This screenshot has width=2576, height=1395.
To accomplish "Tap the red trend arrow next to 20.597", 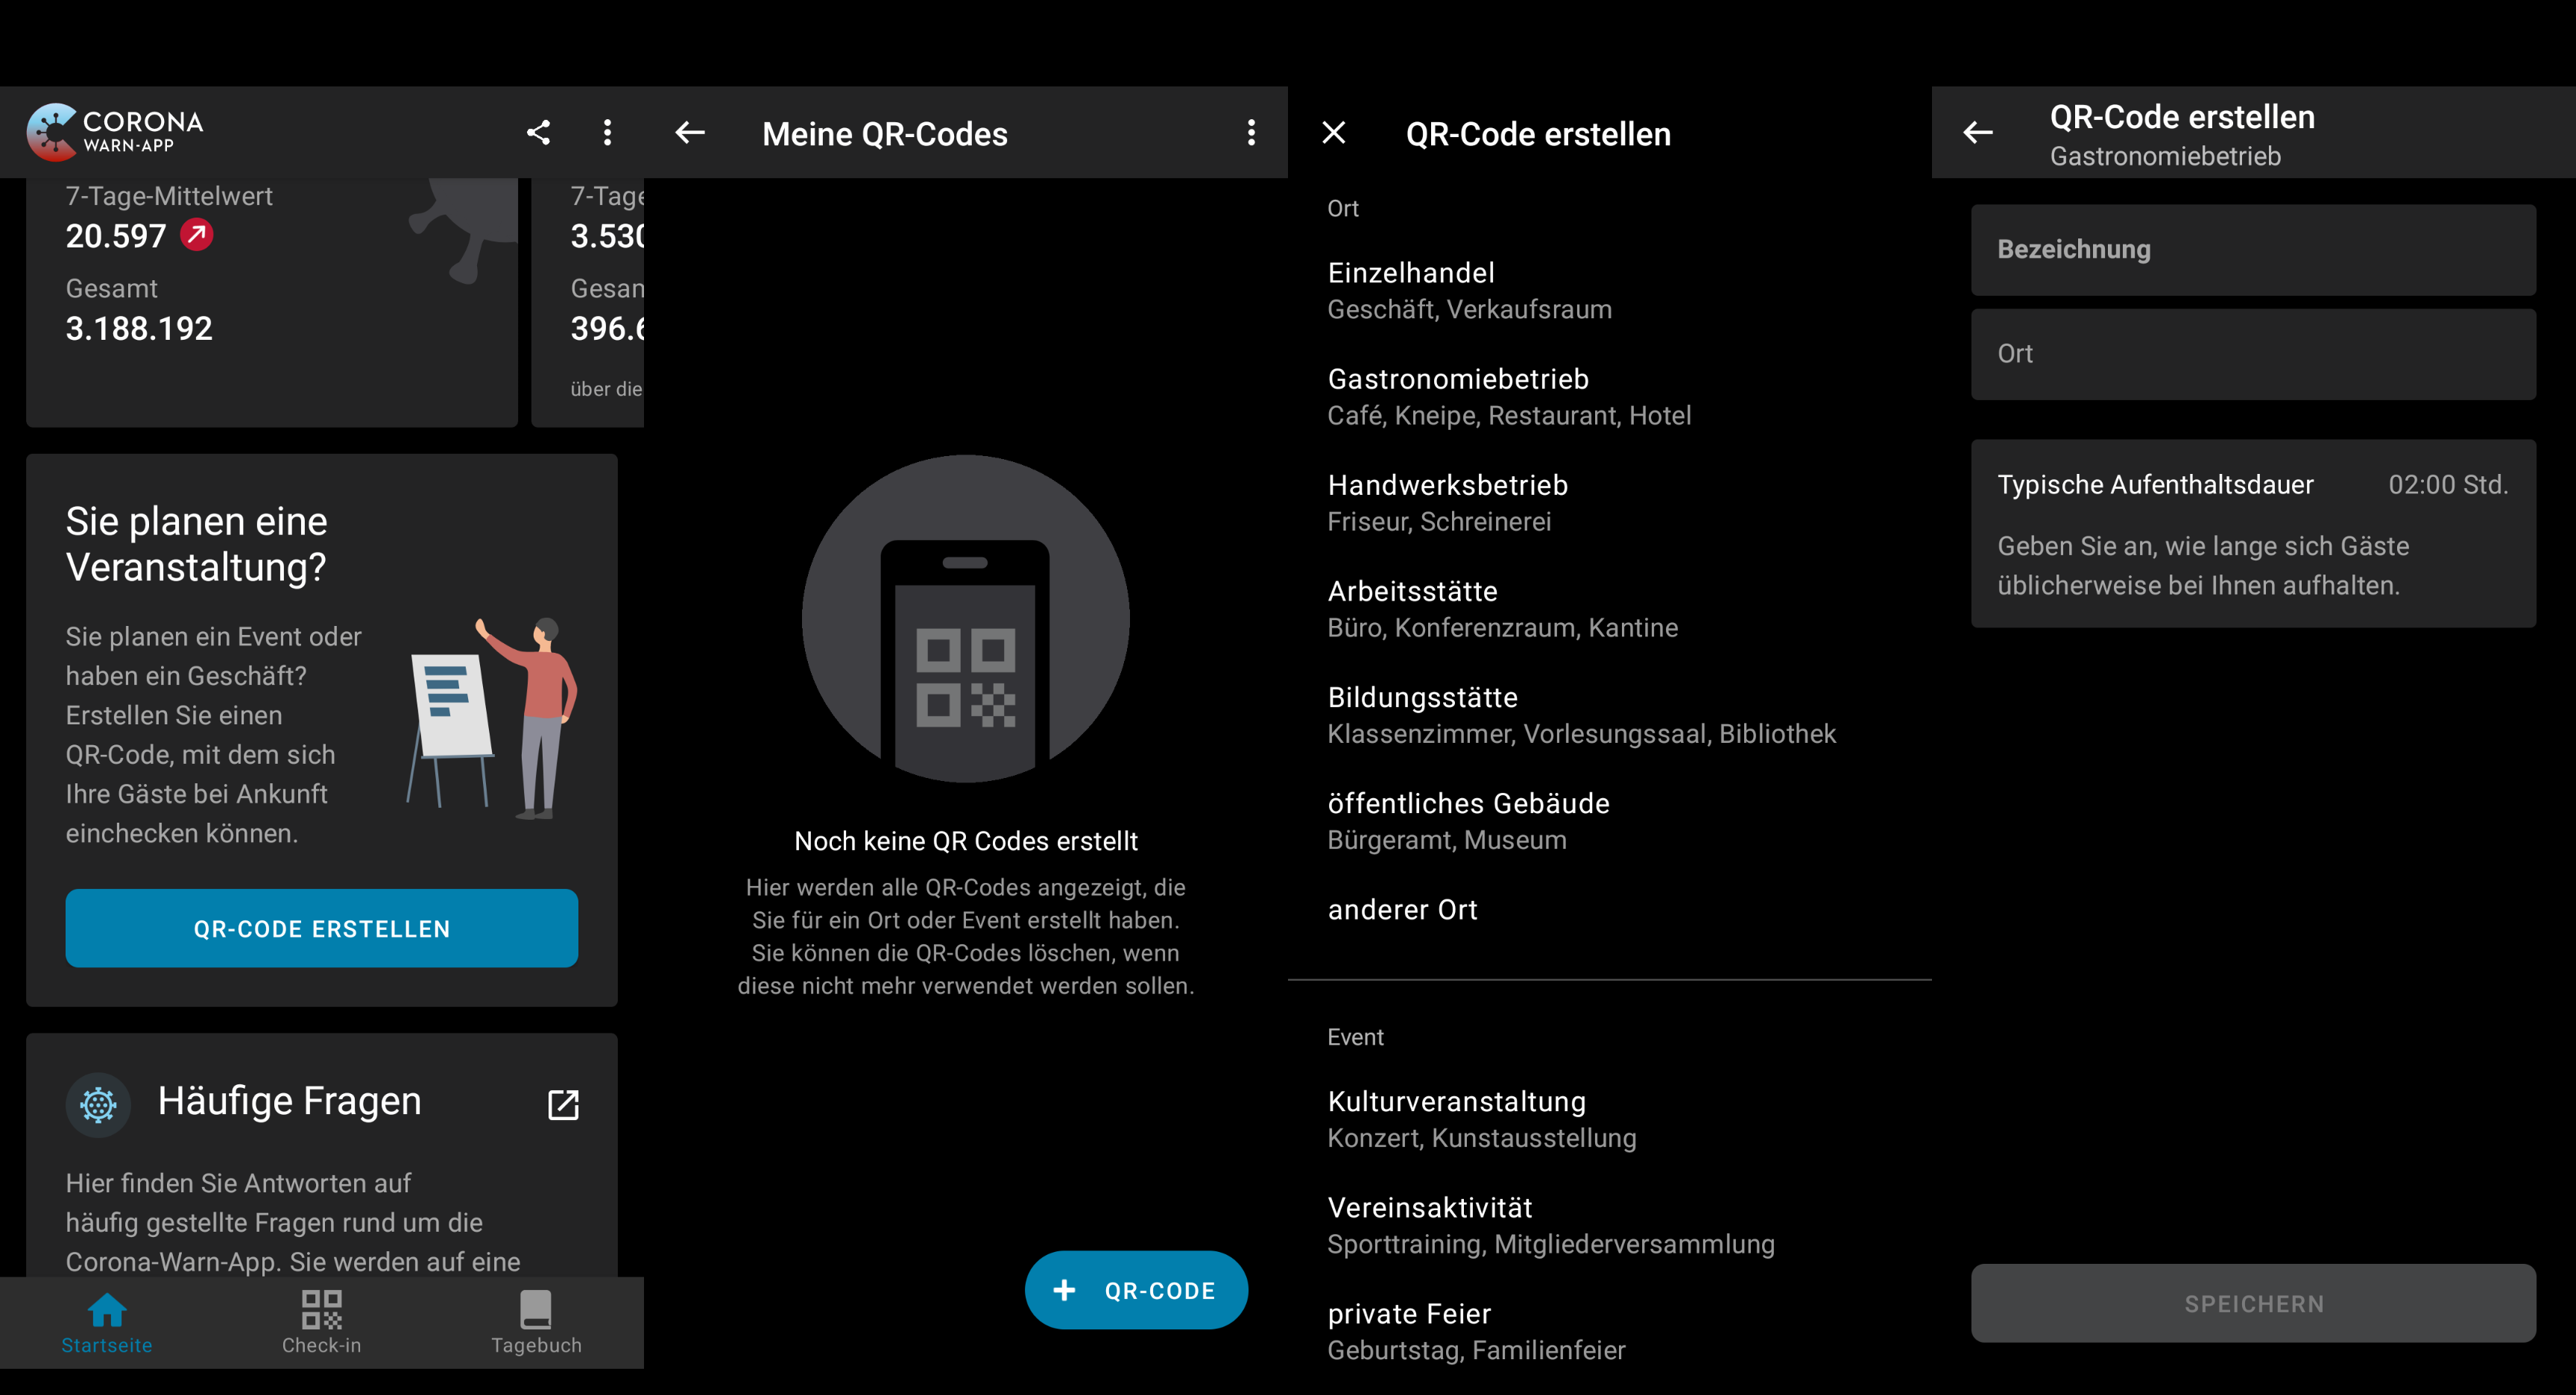I will pyautogui.click(x=196, y=235).
